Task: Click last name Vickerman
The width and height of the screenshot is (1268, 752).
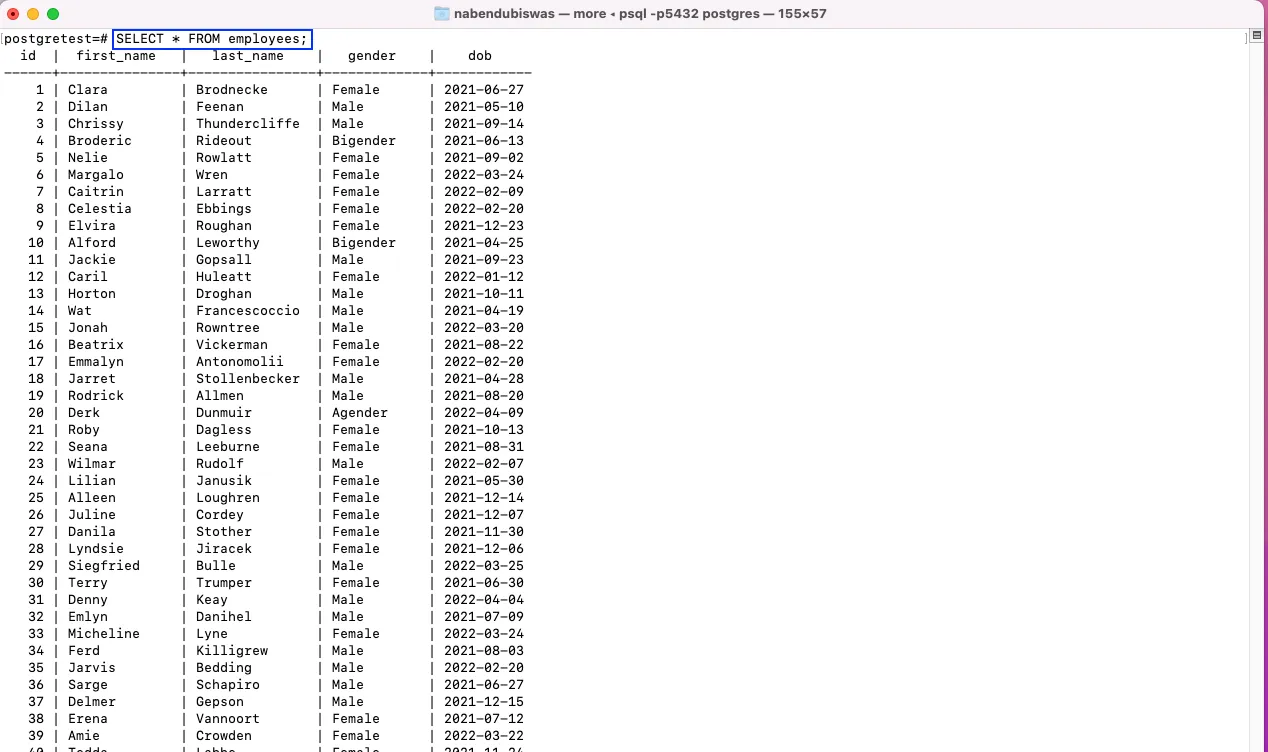Action: pyautogui.click(x=232, y=345)
